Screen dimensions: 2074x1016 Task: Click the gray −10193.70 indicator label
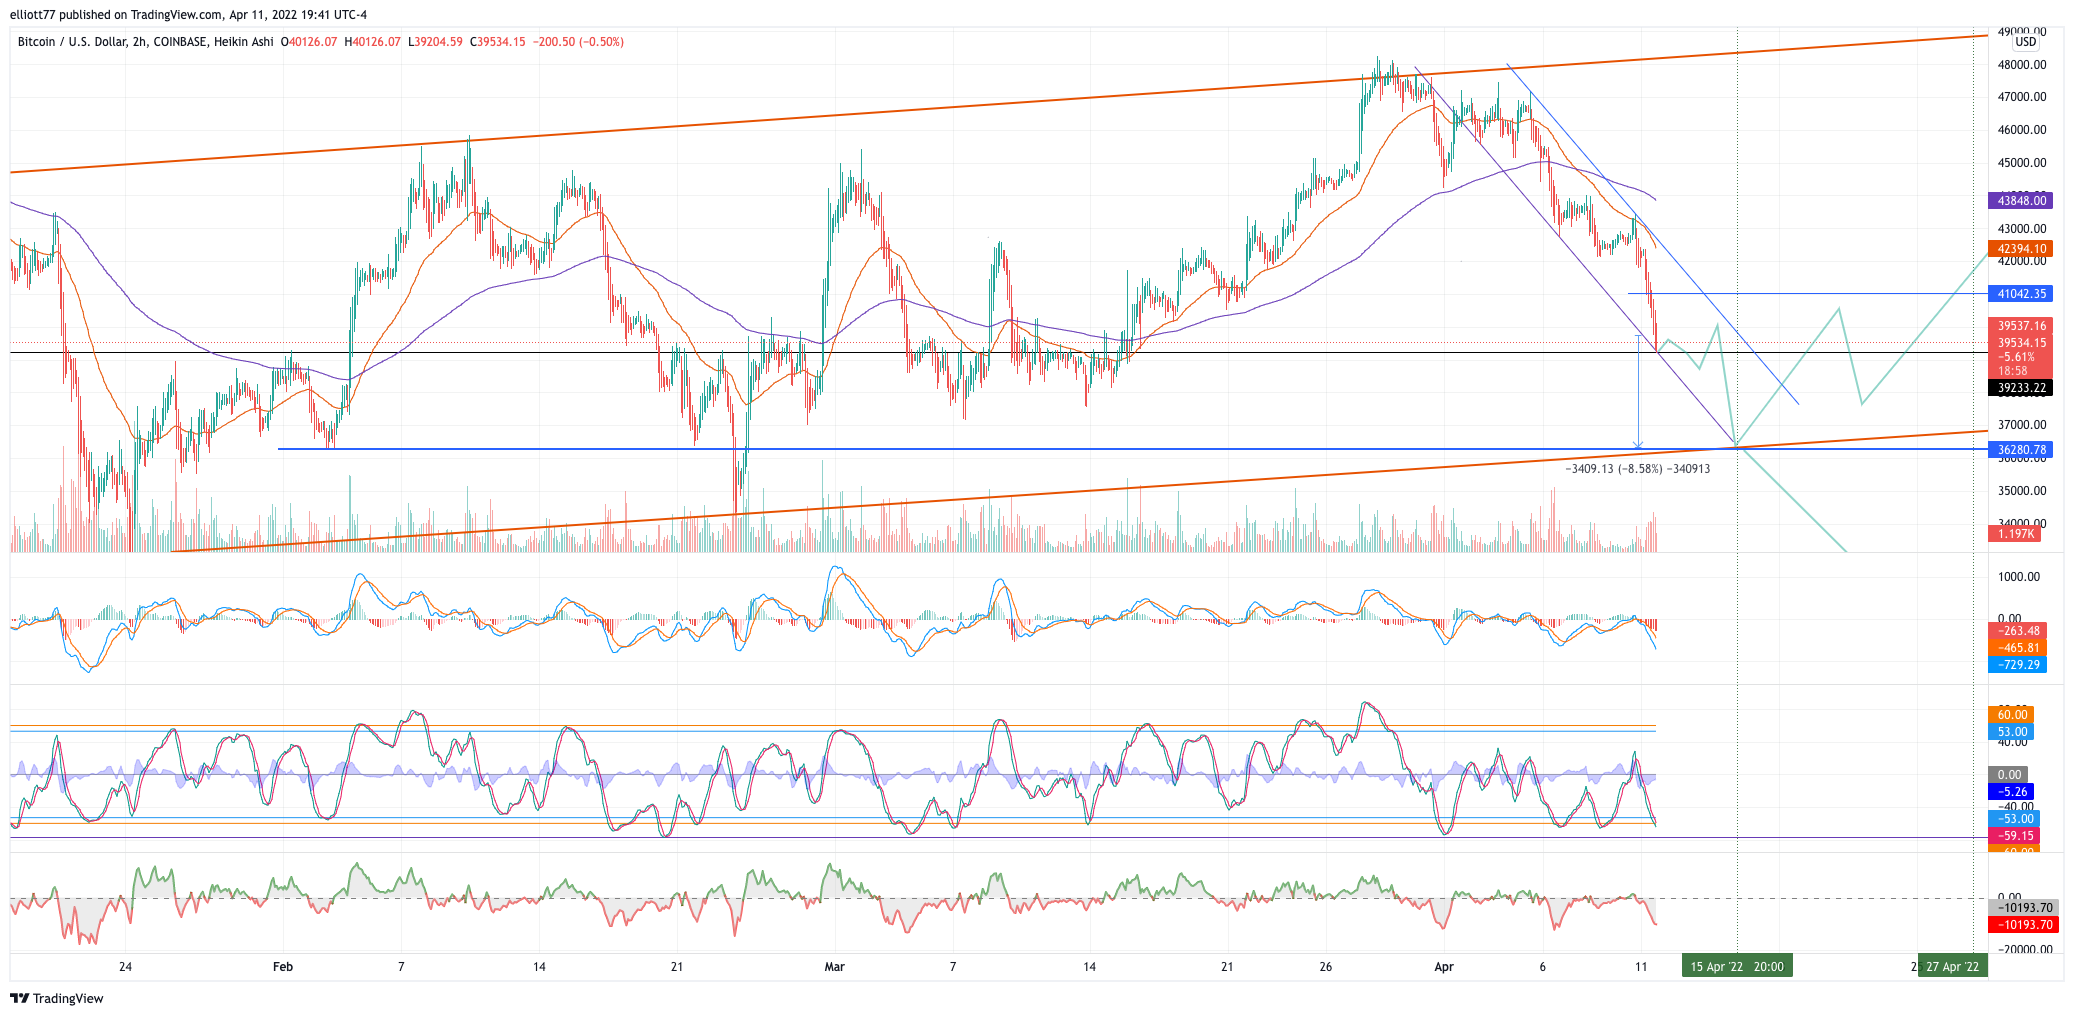tap(2021, 908)
